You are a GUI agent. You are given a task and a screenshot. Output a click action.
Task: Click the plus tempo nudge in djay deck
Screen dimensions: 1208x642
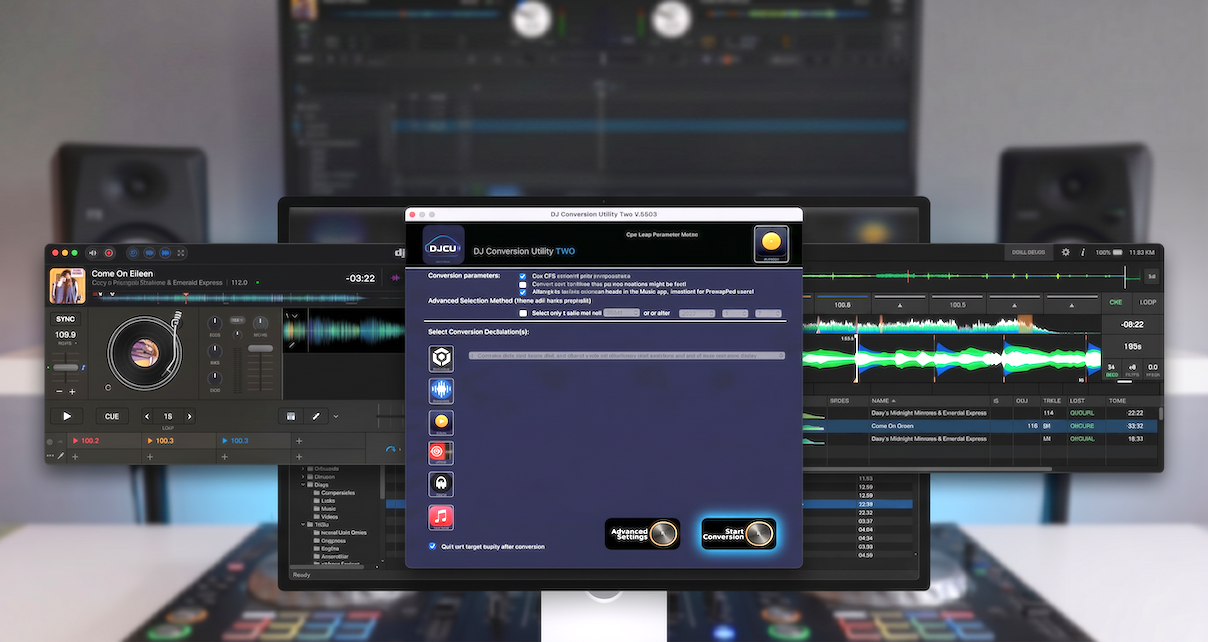[72, 391]
